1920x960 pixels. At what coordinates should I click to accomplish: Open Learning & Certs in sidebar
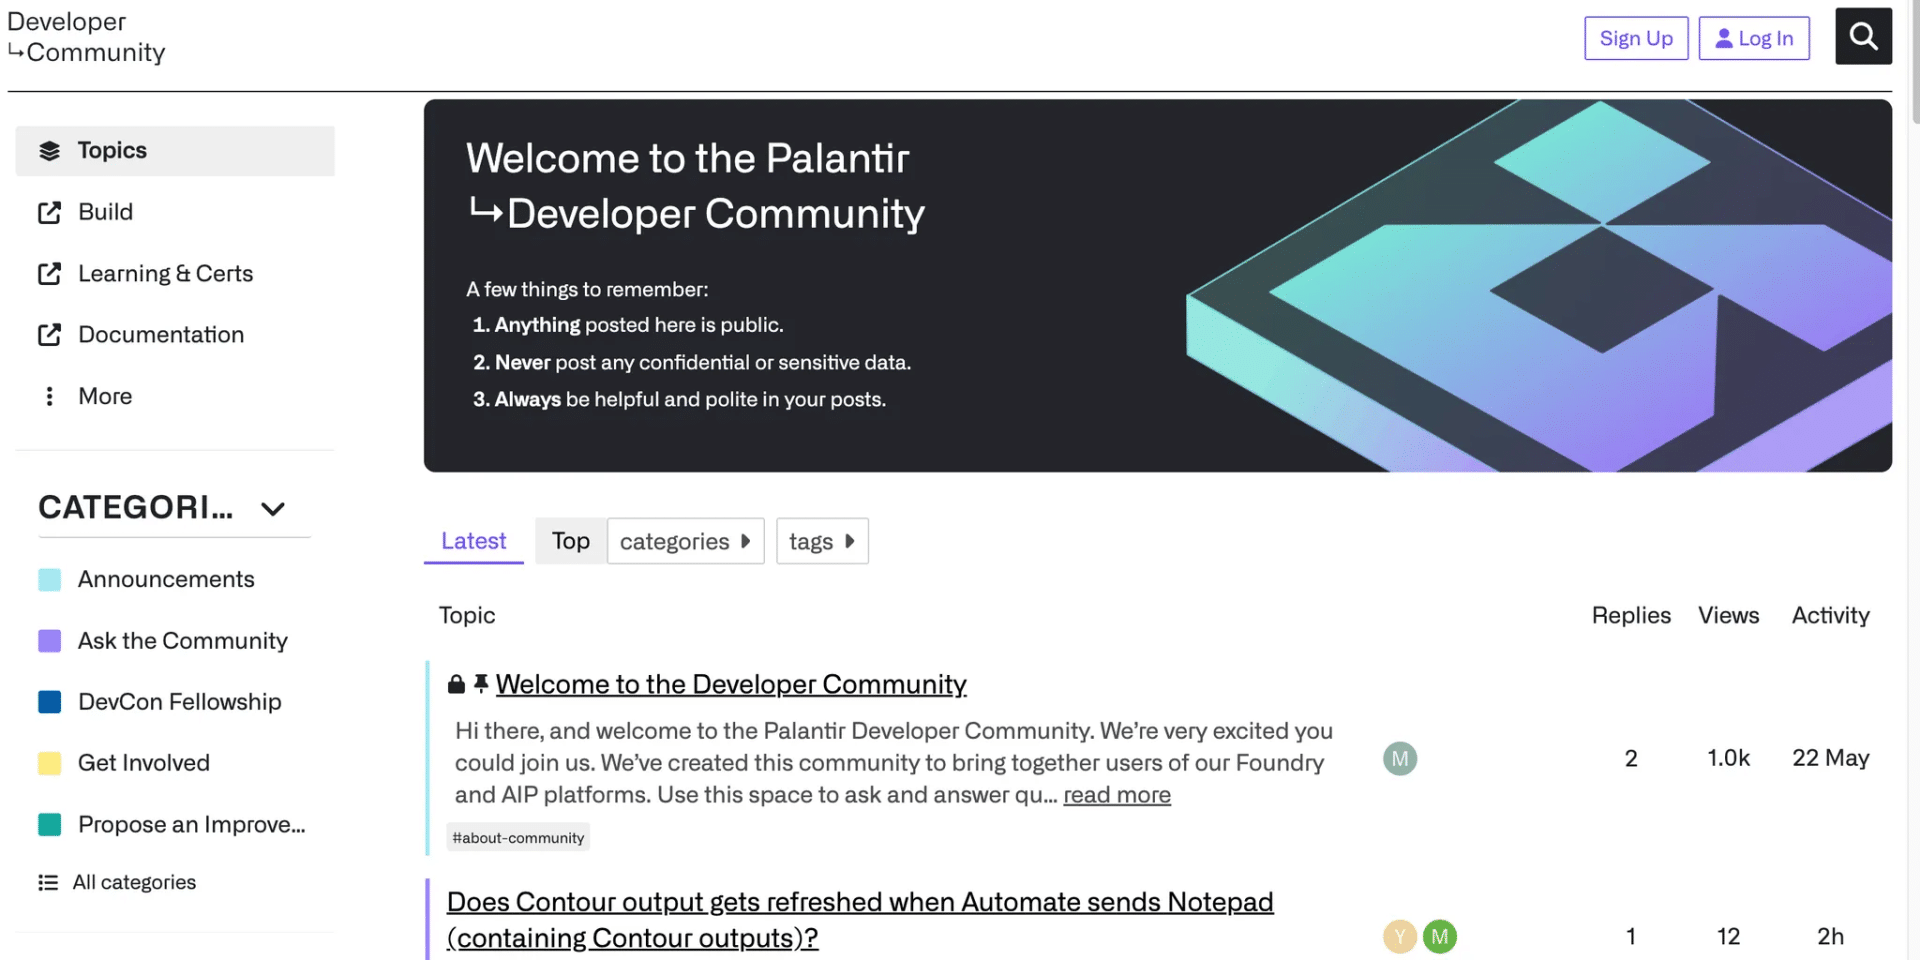tap(166, 274)
